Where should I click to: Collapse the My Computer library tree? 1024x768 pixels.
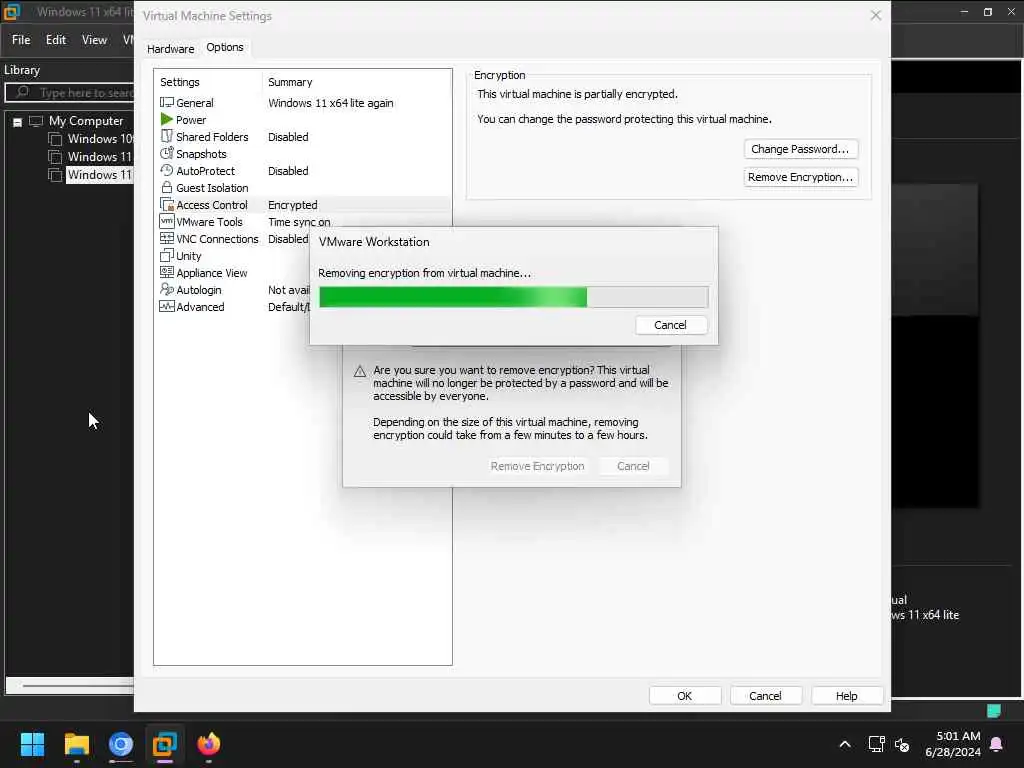coord(18,122)
